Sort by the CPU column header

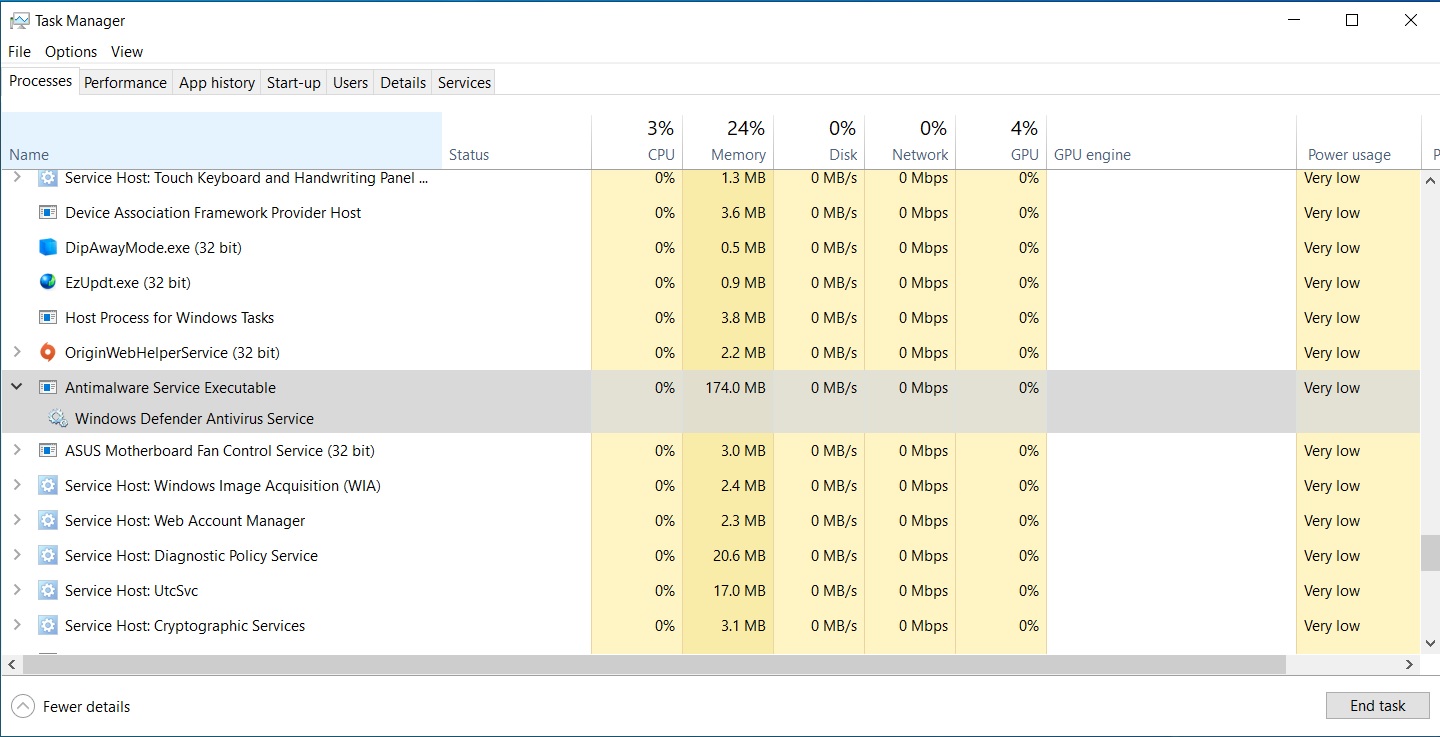point(637,141)
